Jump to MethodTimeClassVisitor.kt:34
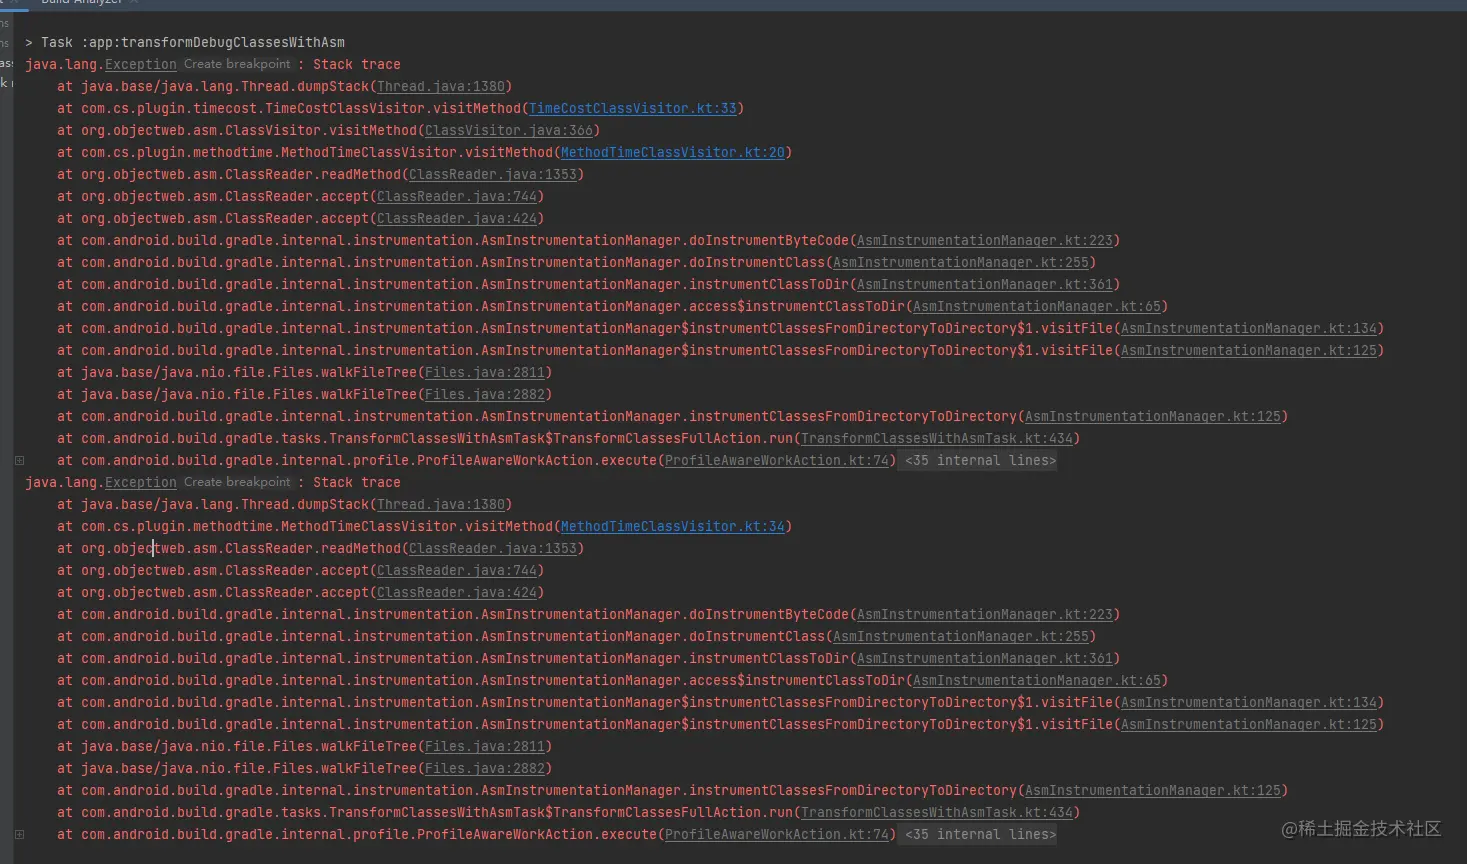 672,526
